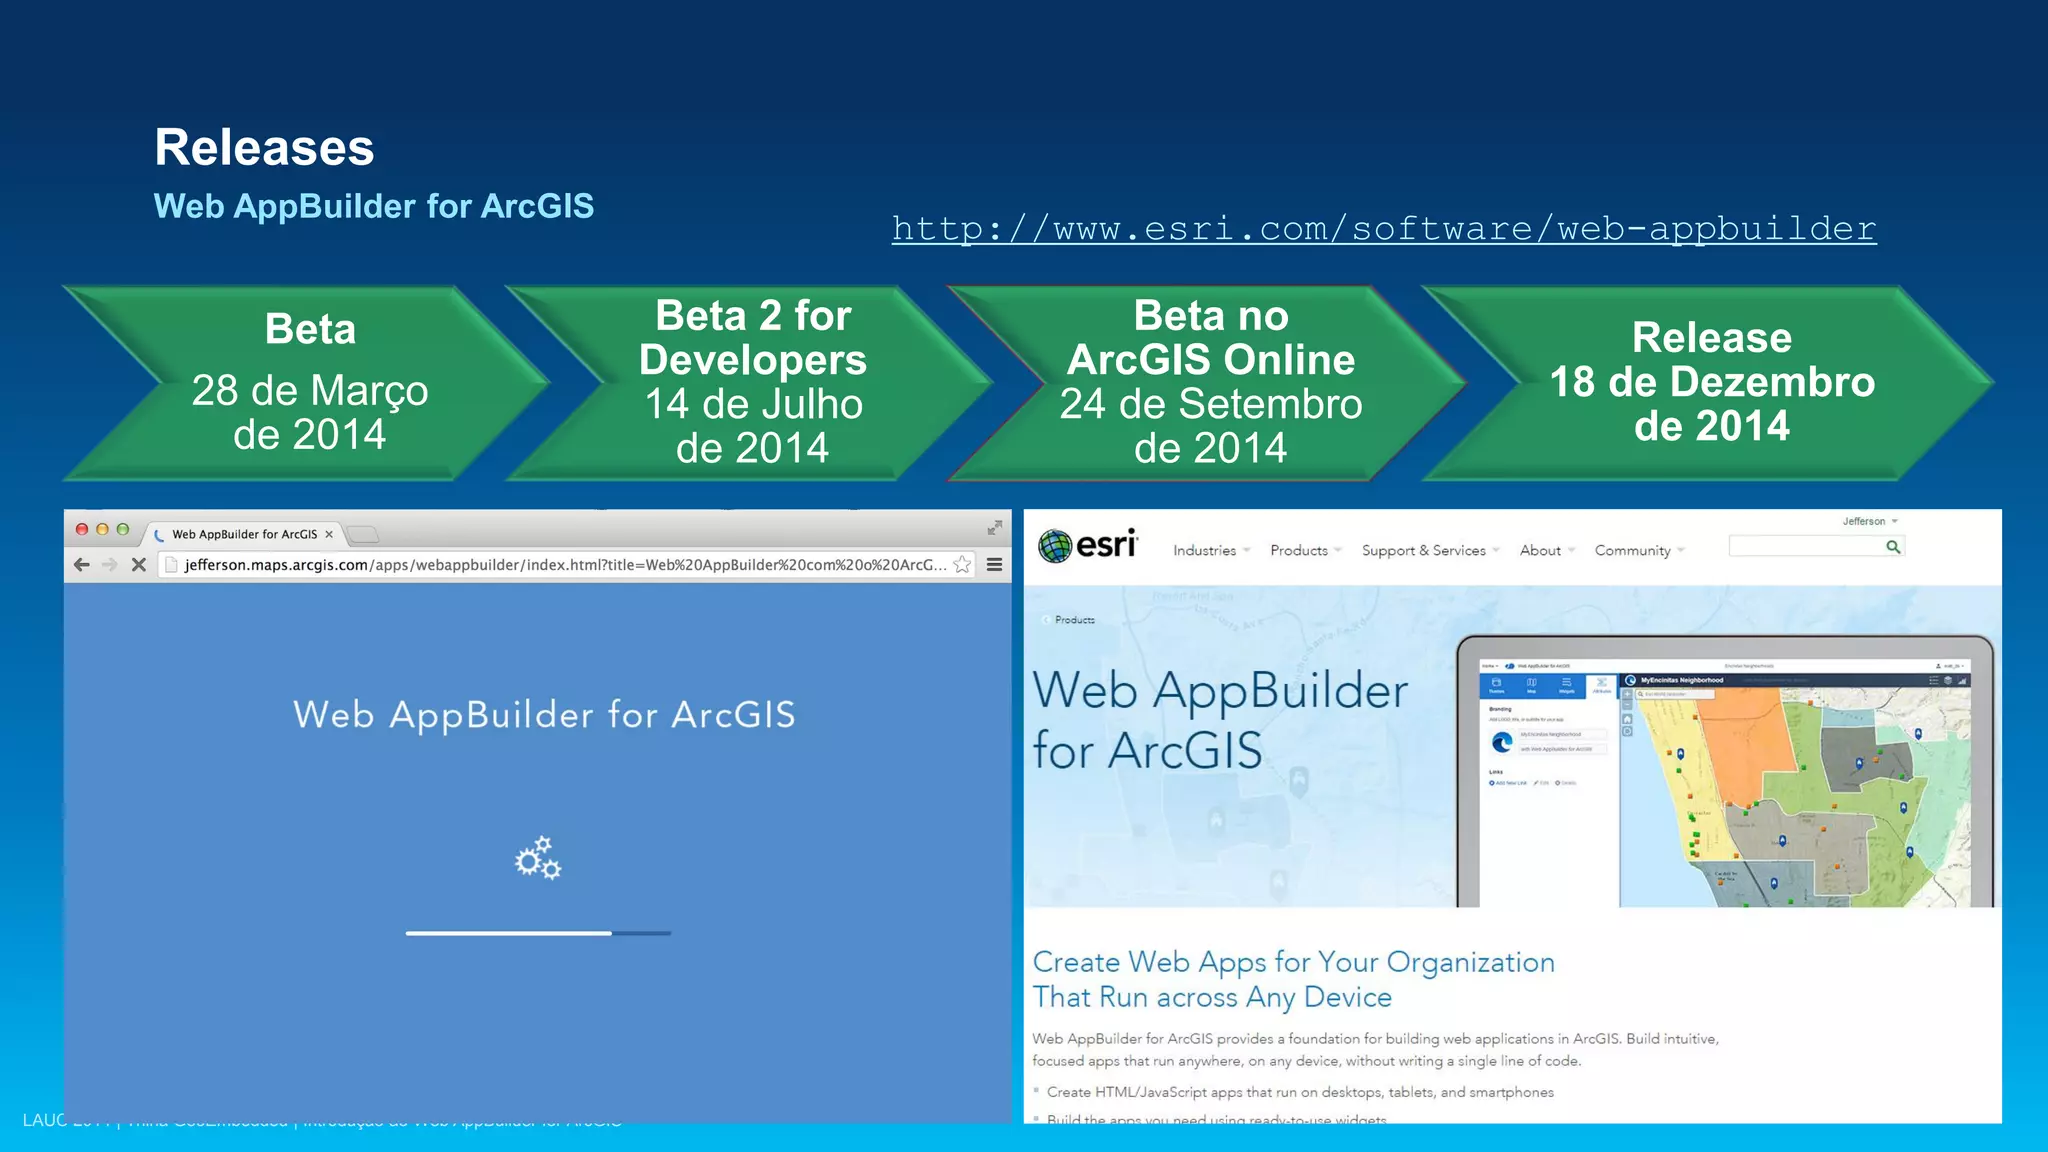This screenshot has width=2048, height=1152.
Task: Select the Beta 2 for Developers arrow
Action: tap(750, 383)
